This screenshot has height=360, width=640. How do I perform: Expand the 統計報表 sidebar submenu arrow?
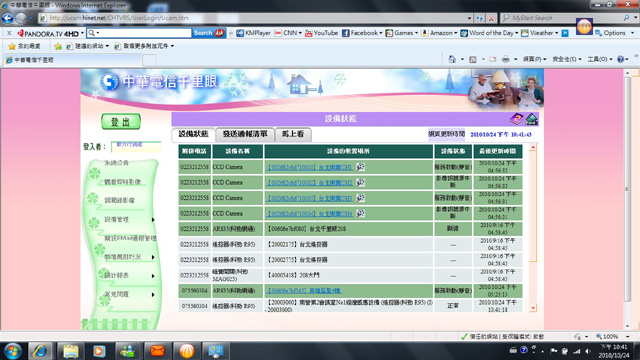(x=153, y=276)
